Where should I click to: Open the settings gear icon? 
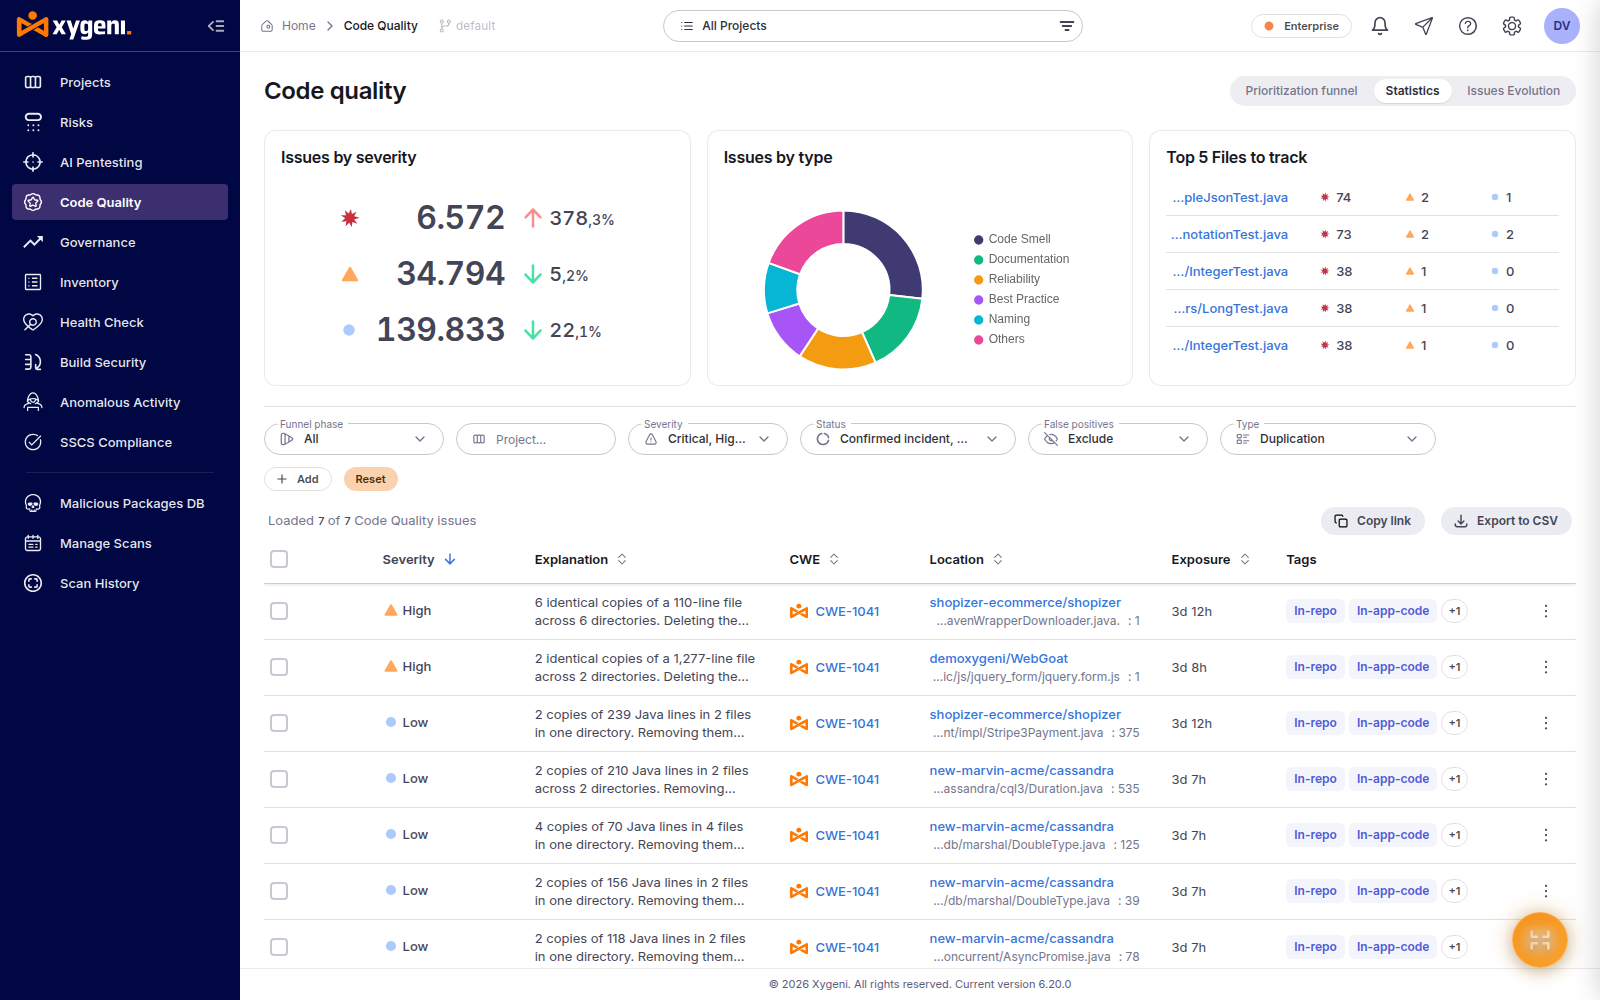pyautogui.click(x=1512, y=26)
